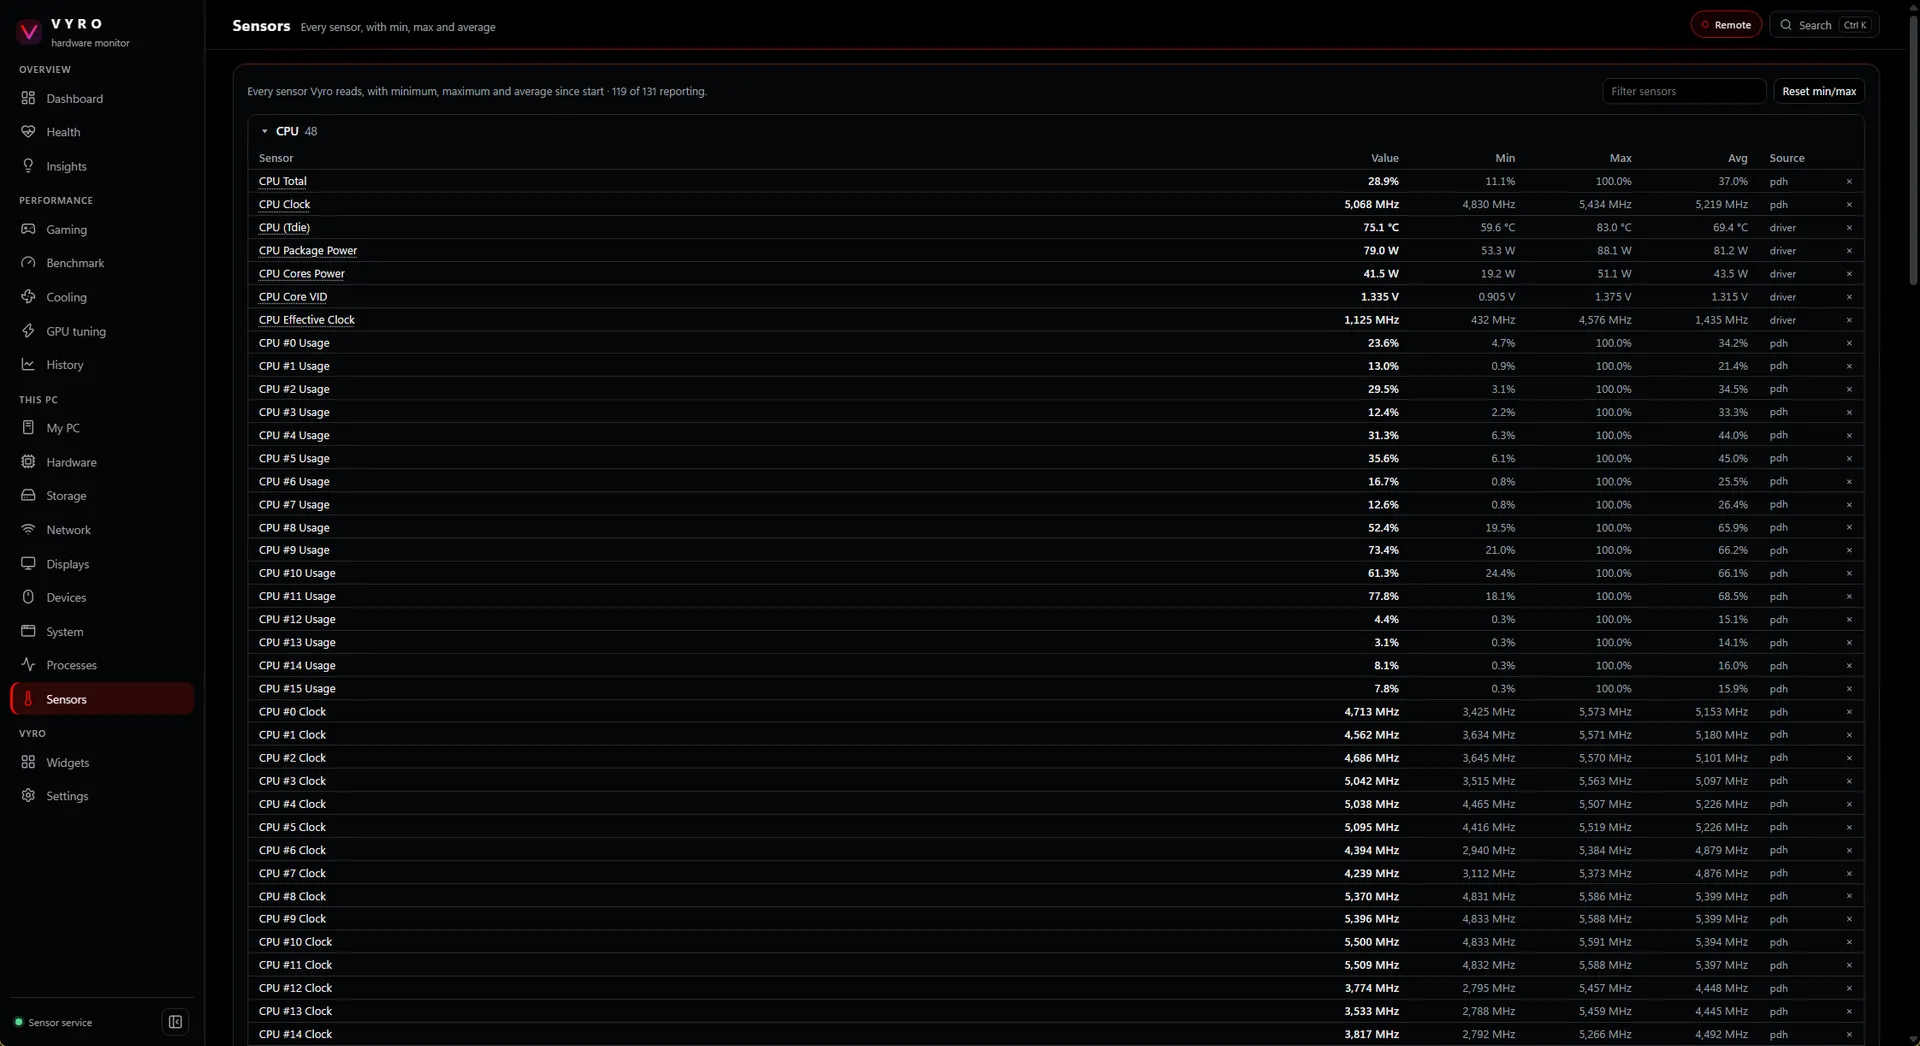
Task: Open Benchmark gauge icon
Action: pyautogui.click(x=28, y=262)
